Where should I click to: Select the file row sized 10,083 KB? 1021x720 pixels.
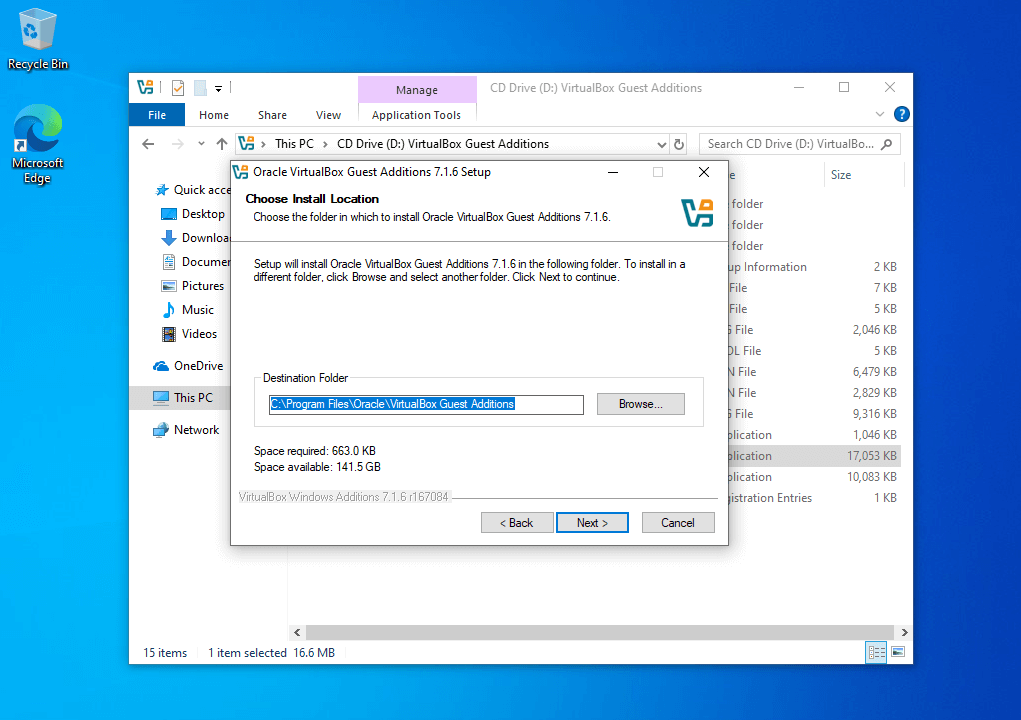click(815, 477)
